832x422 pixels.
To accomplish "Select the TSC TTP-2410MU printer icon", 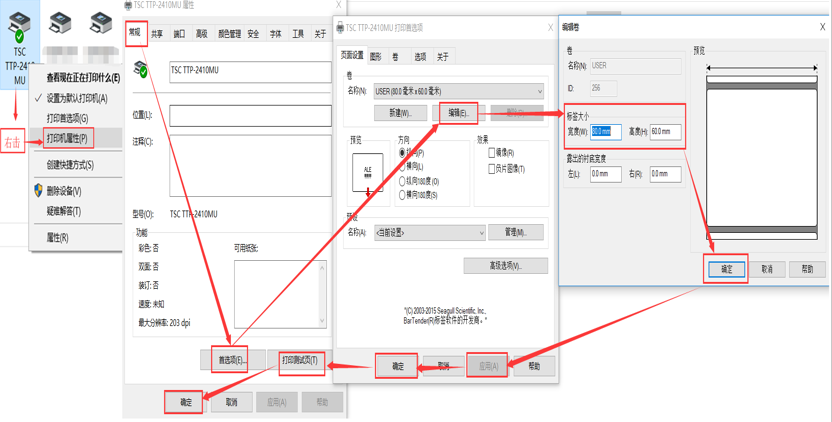I will [x=20, y=24].
